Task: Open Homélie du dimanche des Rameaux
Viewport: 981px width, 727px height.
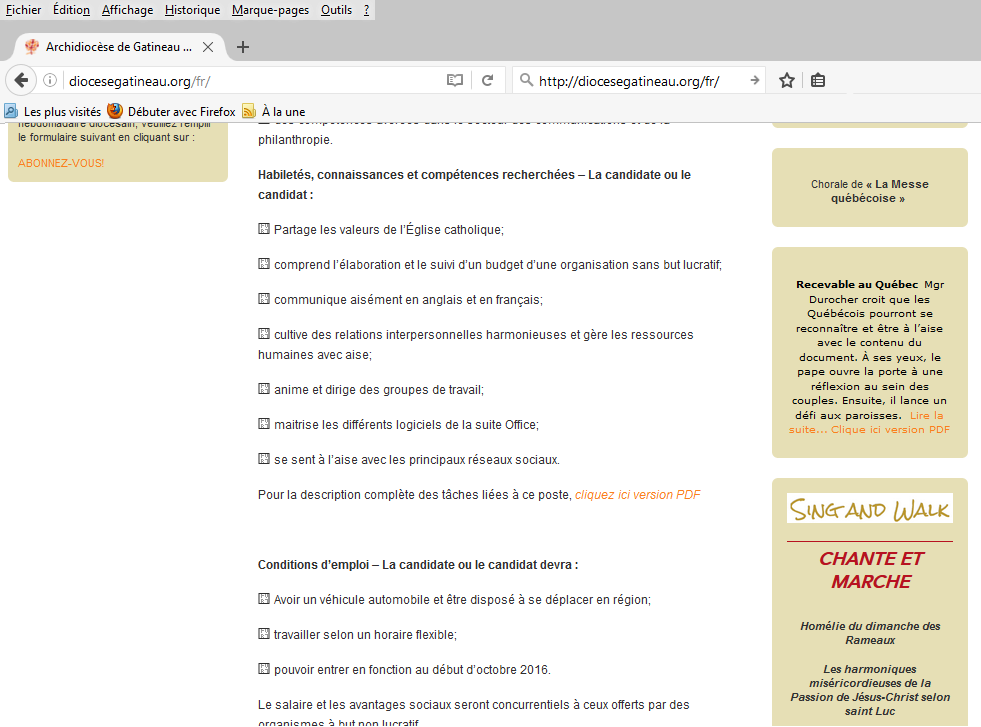Action: (x=870, y=633)
